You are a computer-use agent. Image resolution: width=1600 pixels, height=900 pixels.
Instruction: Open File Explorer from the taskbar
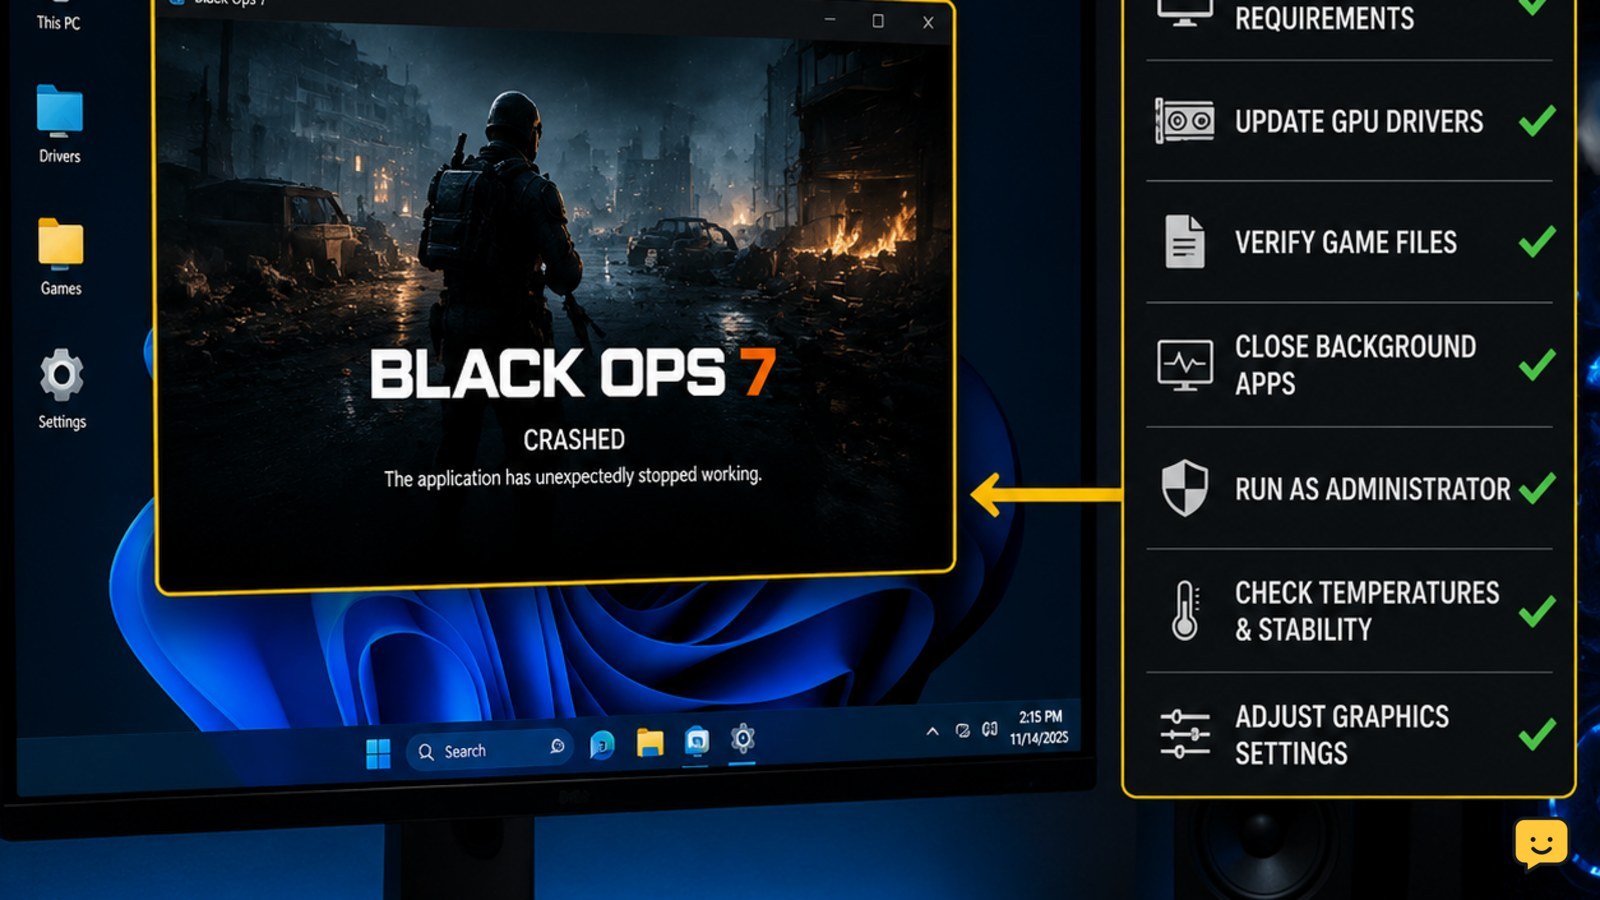650,742
